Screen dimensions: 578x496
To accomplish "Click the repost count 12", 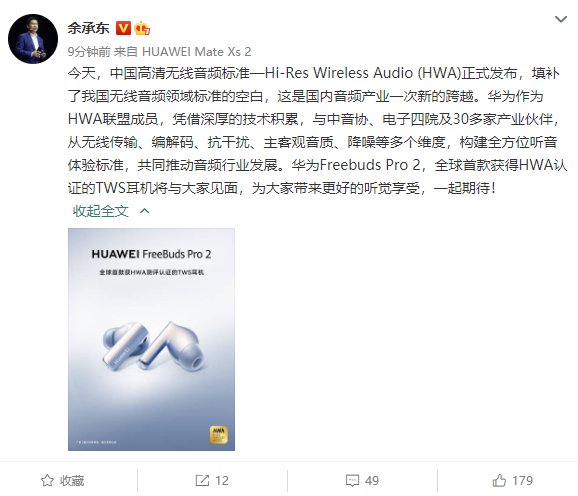I will point(222,481).
